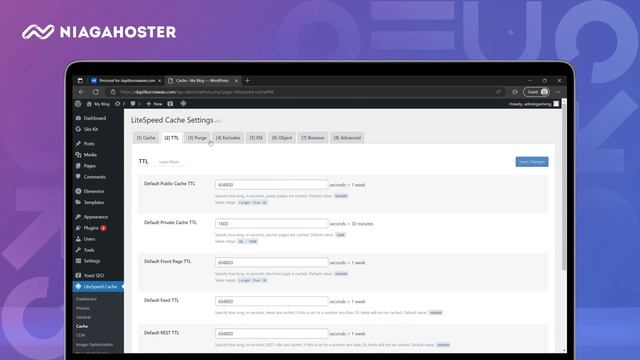Viewport: 640px width, 360px height.
Task: Open the LiteSpeed Presets submenu link
Action: [x=82, y=308]
